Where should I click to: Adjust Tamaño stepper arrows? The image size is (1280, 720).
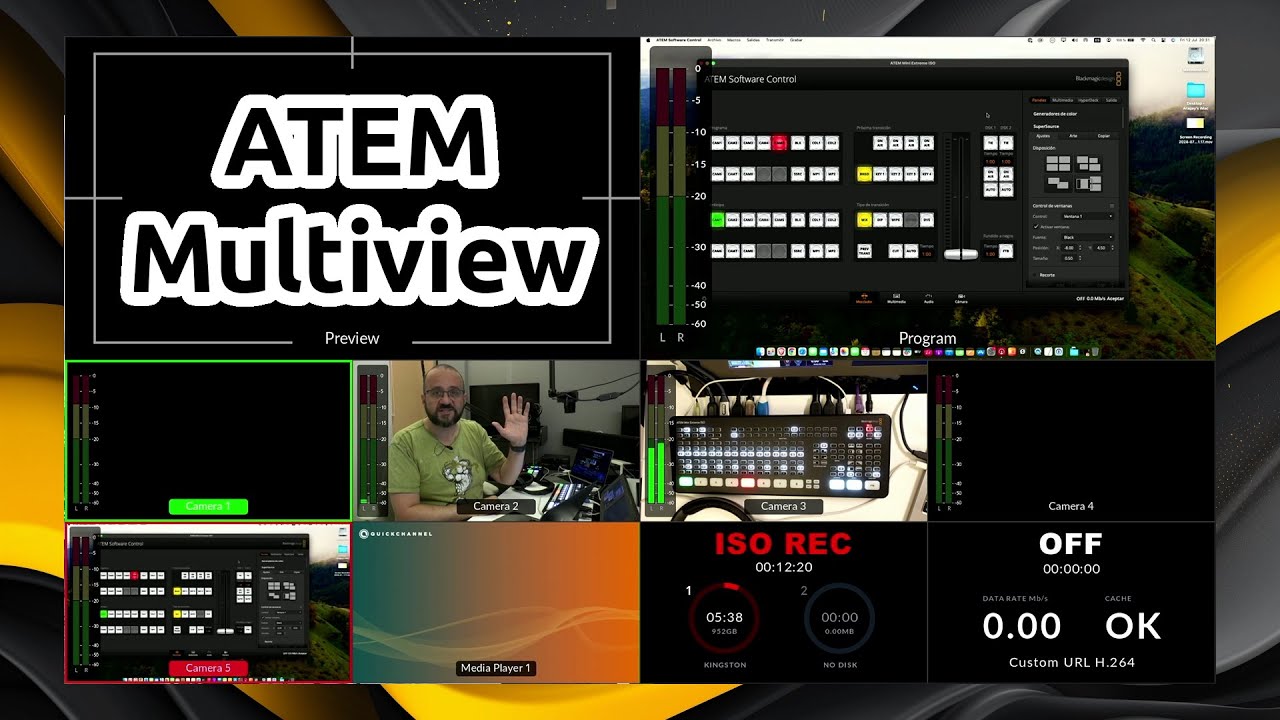click(x=1080, y=258)
